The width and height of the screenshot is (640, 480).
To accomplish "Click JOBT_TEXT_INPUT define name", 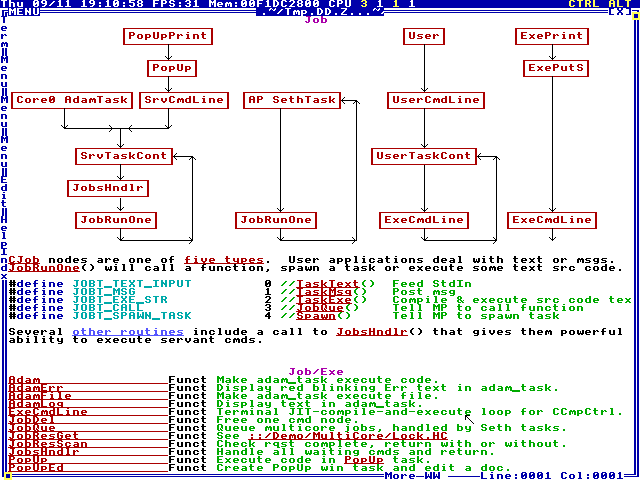I will pyautogui.click(x=132, y=284).
